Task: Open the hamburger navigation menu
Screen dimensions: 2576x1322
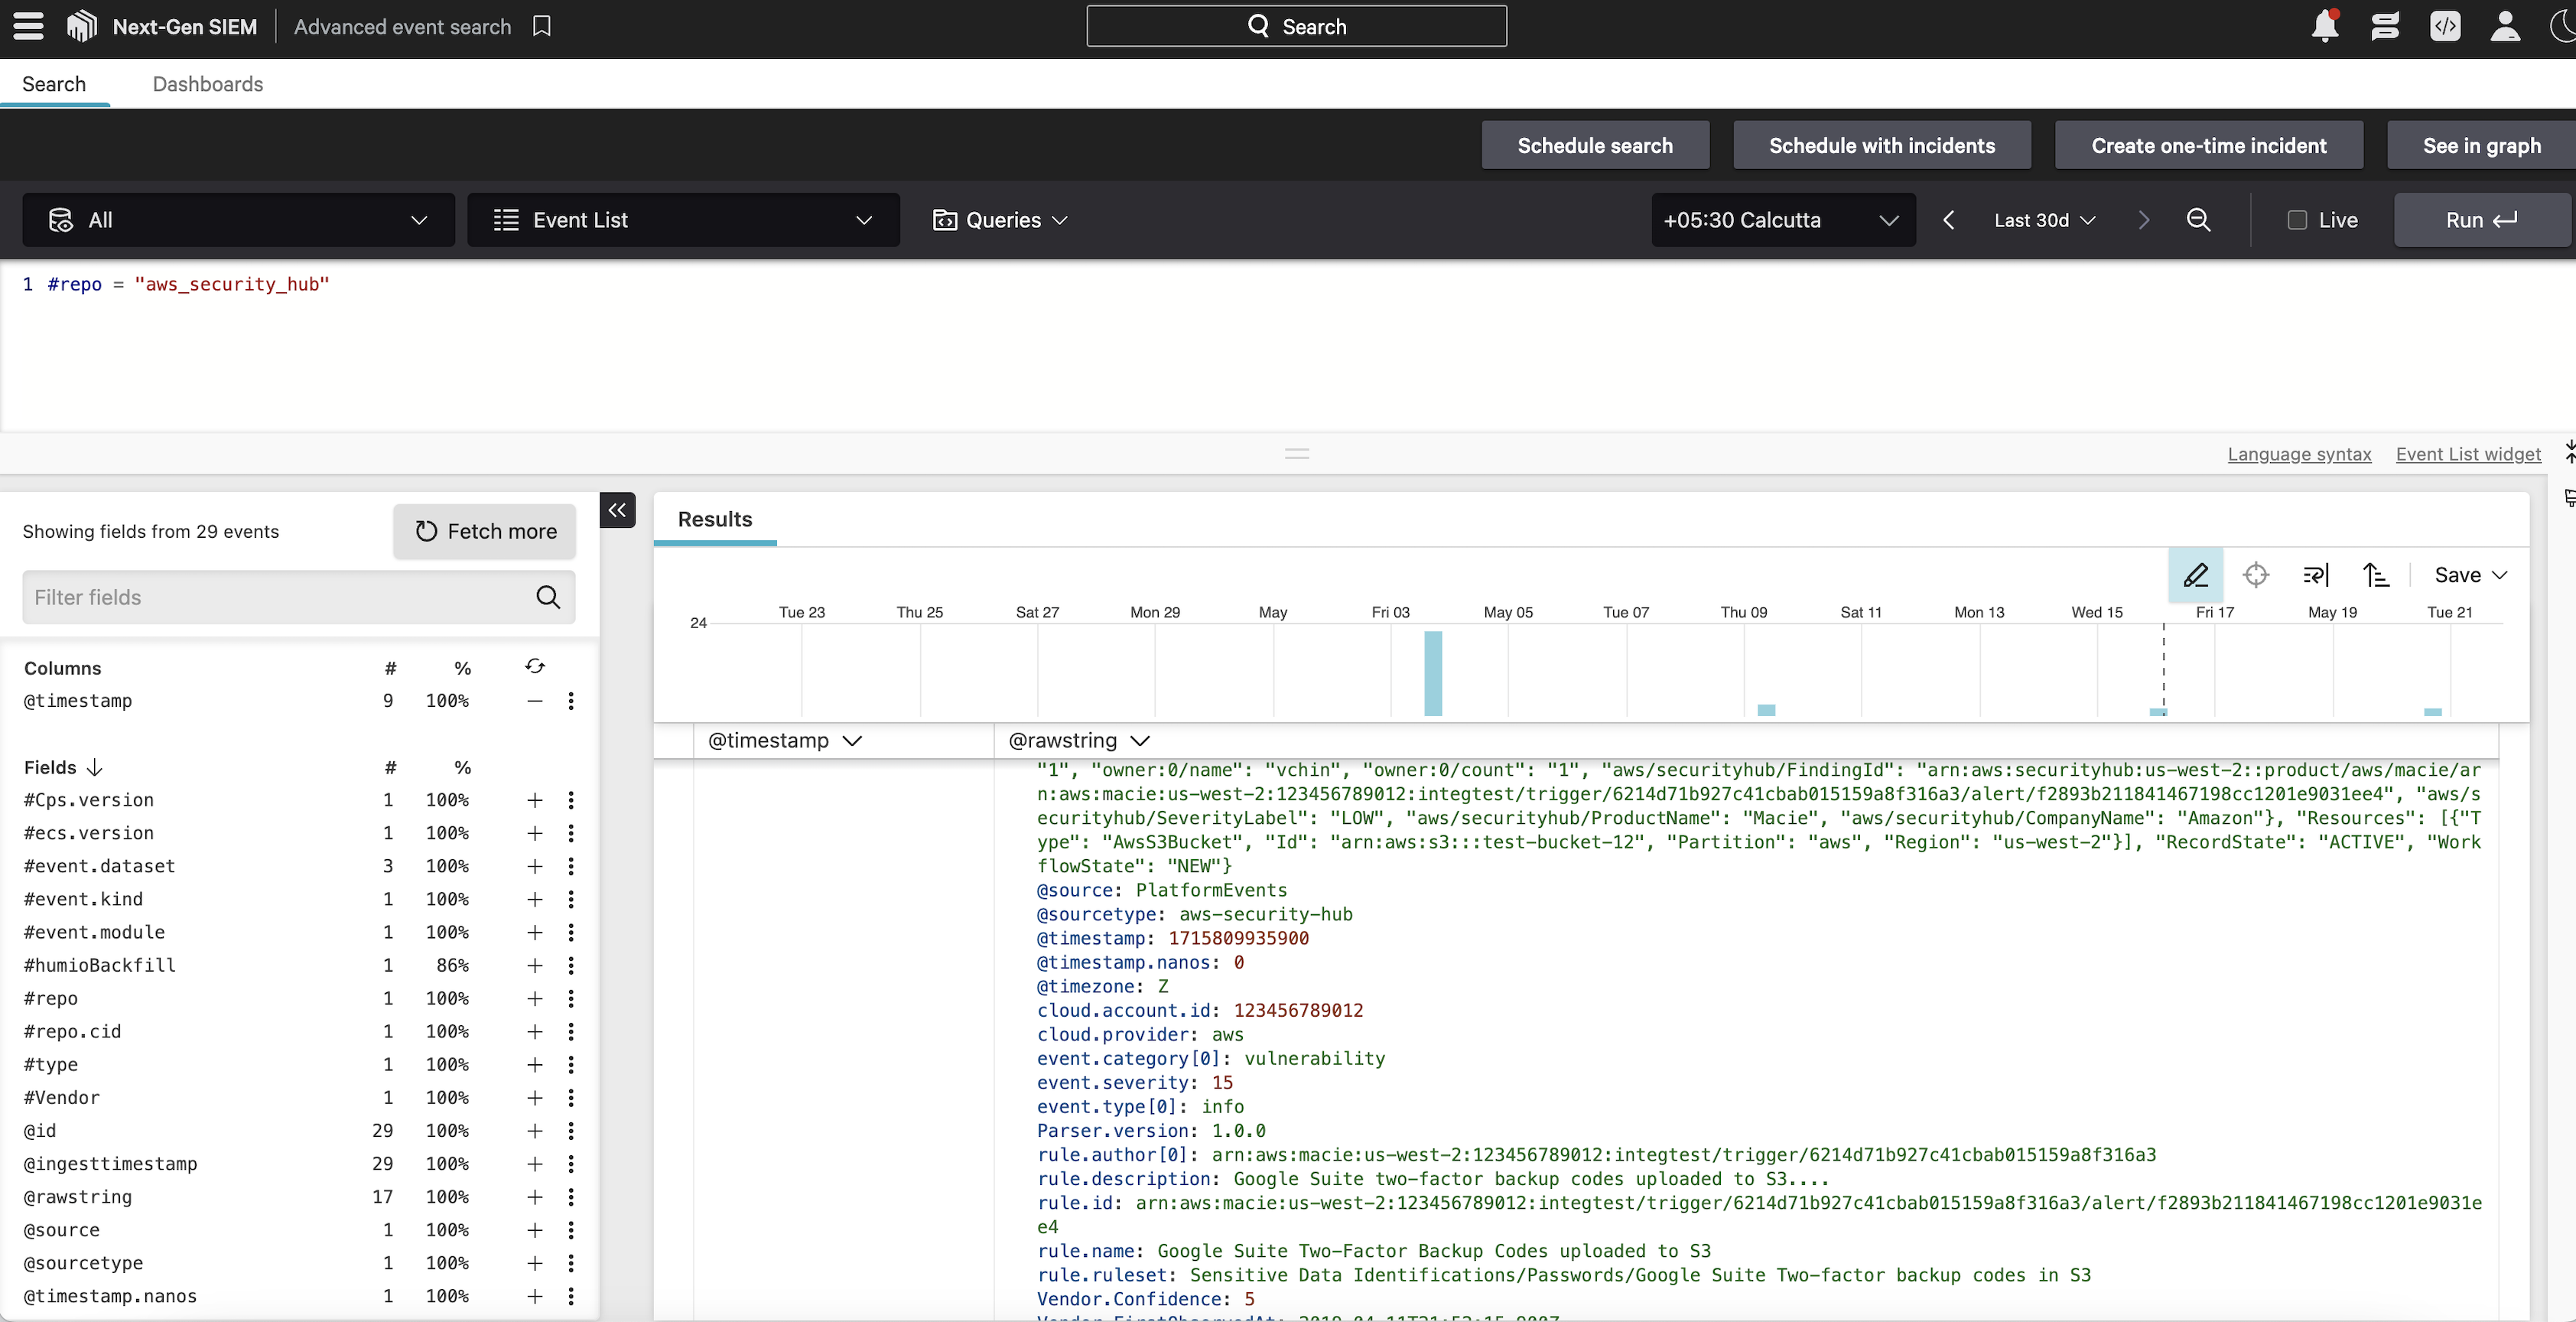Action: coord(28,26)
